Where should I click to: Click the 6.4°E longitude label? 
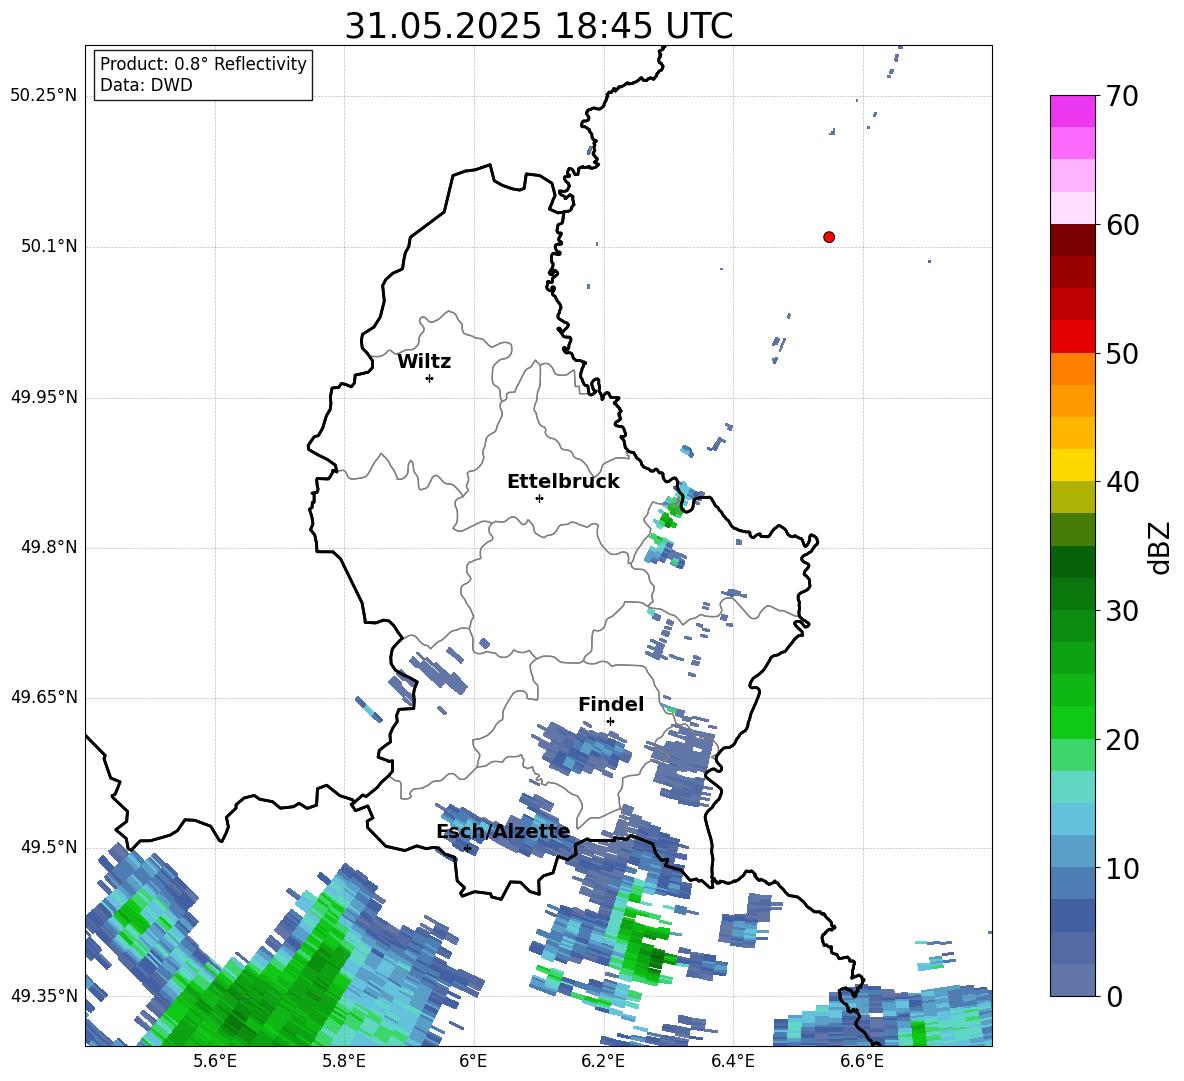point(732,1061)
